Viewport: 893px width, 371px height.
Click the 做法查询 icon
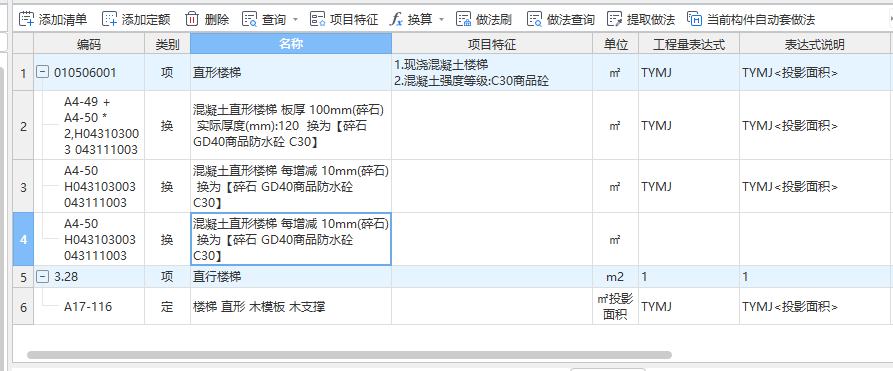pos(534,19)
